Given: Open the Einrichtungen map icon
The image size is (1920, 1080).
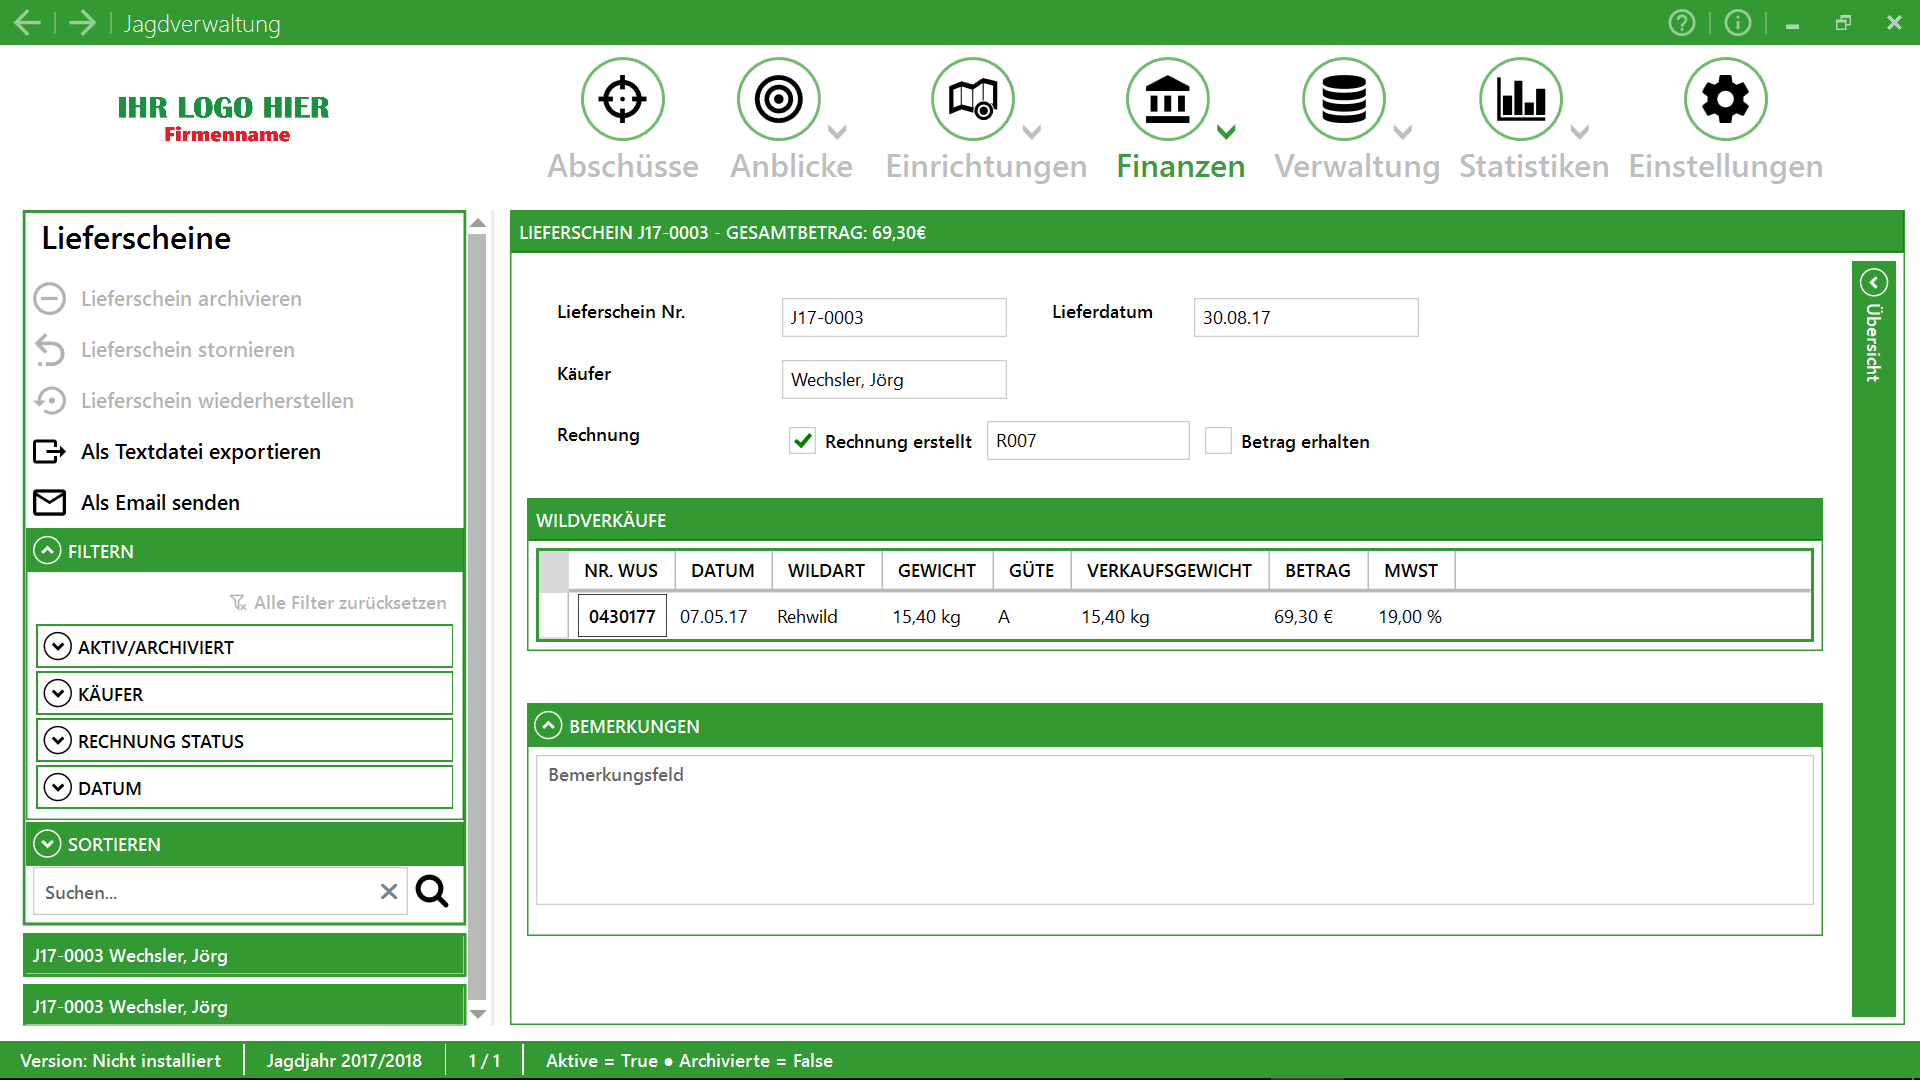Looking at the screenshot, I should pyautogui.click(x=972, y=99).
